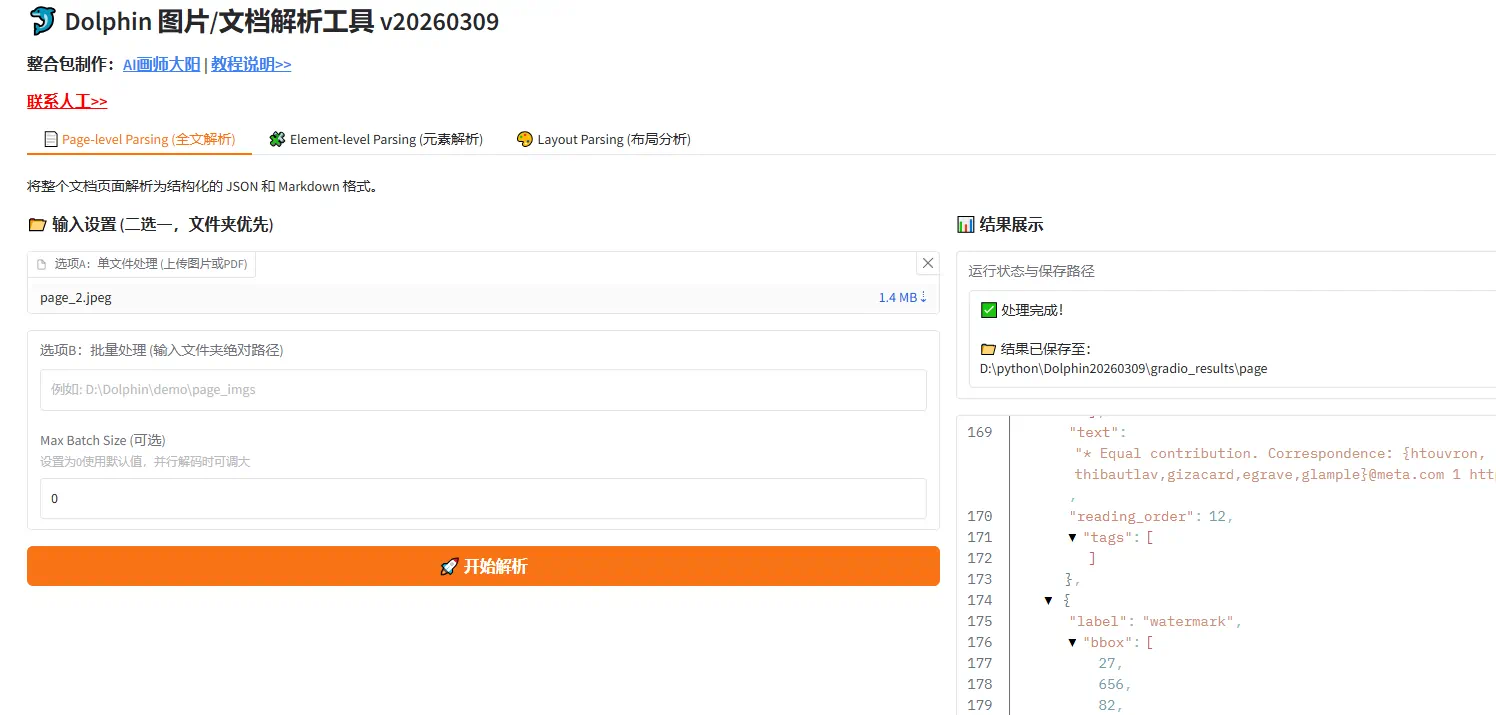
Task: Click the document icon on Page-level Parsing tab
Action: tap(53, 139)
